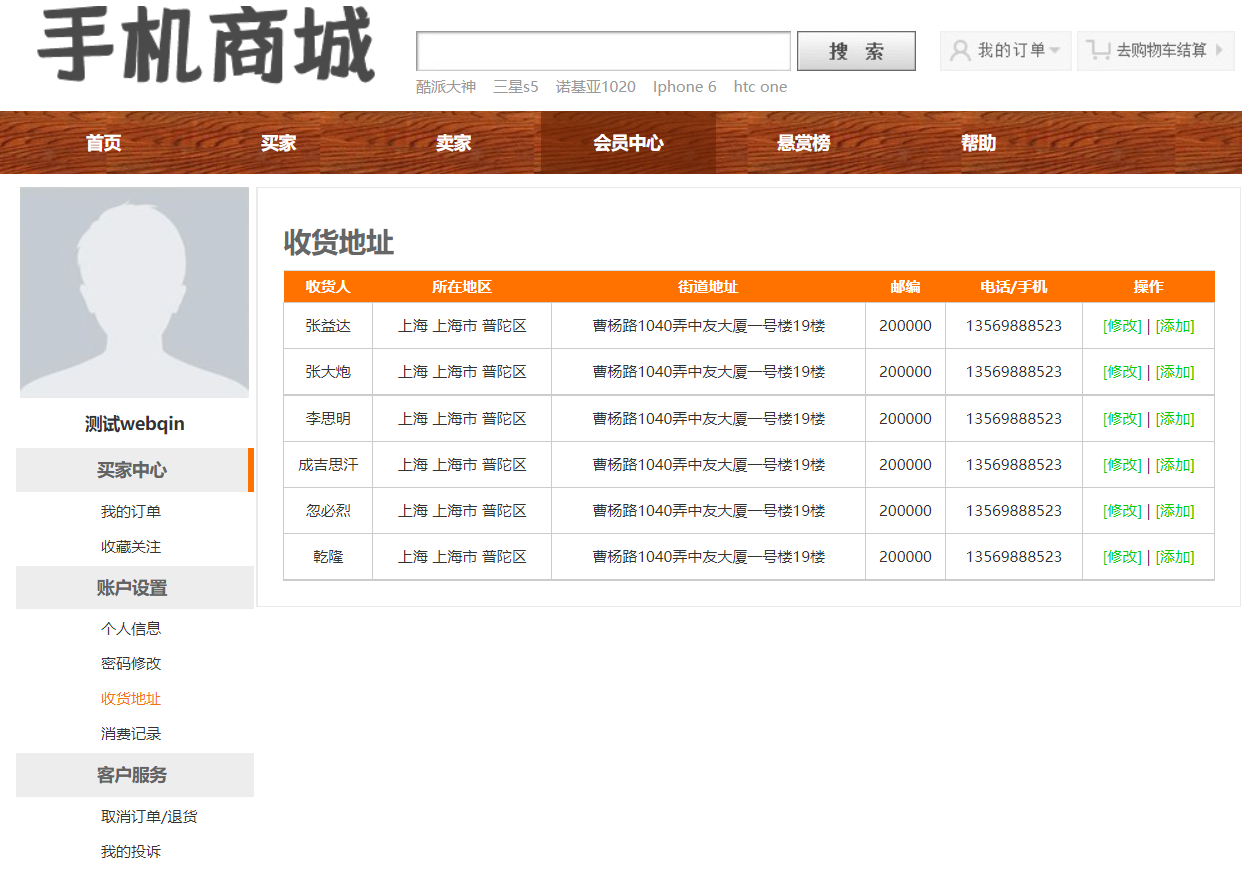Click 添加 in the 乾隆 row
Screen dimensions: 1242x874
click(x=1175, y=557)
